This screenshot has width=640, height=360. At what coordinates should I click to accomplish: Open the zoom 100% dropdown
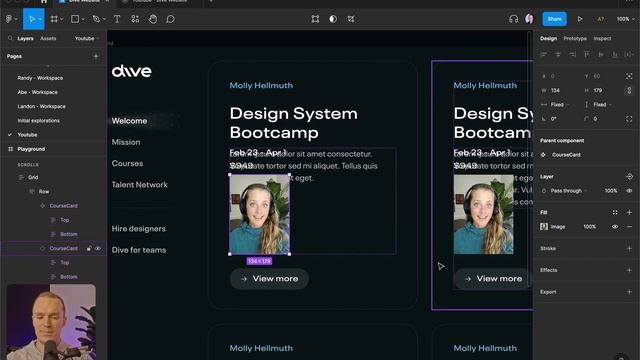pyautogui.click(x=625, y=19)
